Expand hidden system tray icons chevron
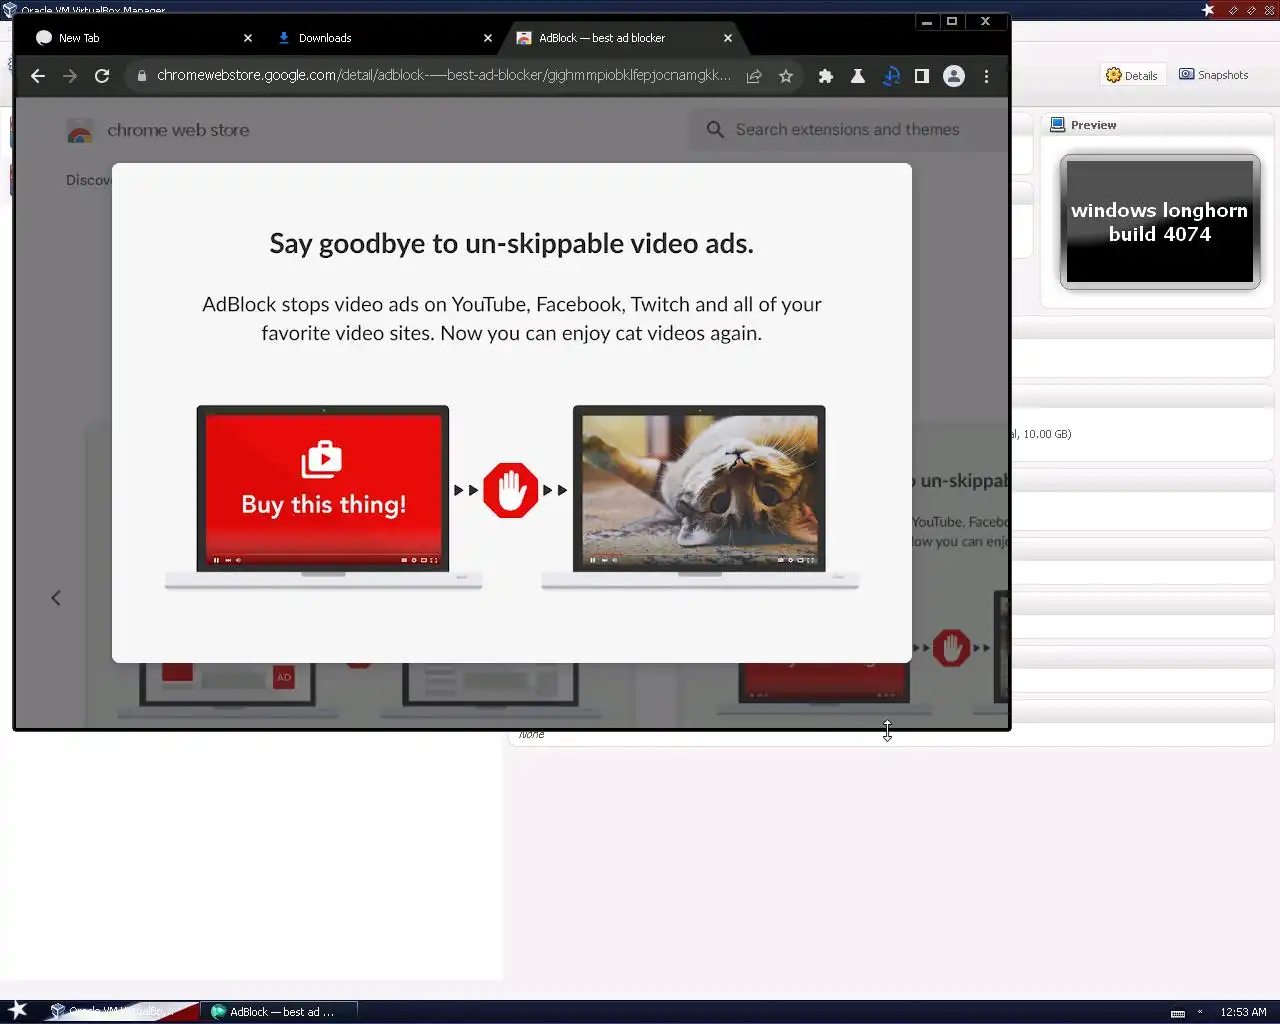 pyautogui.click(x=1200, y=1012)
